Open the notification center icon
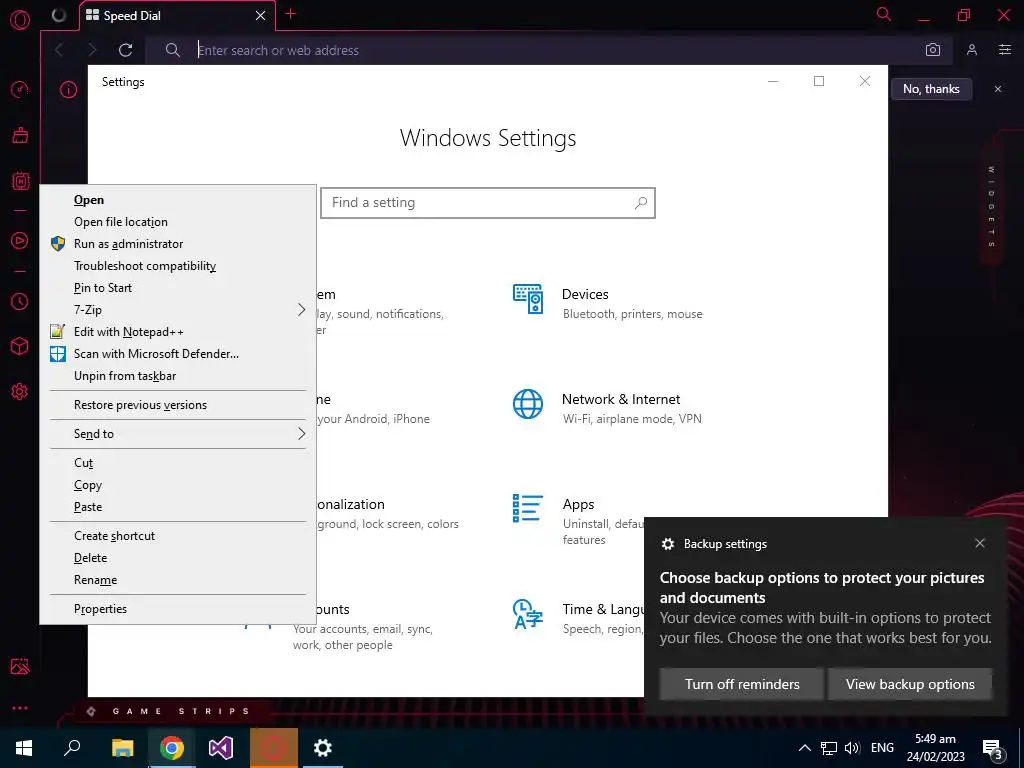 click(993, 749)
